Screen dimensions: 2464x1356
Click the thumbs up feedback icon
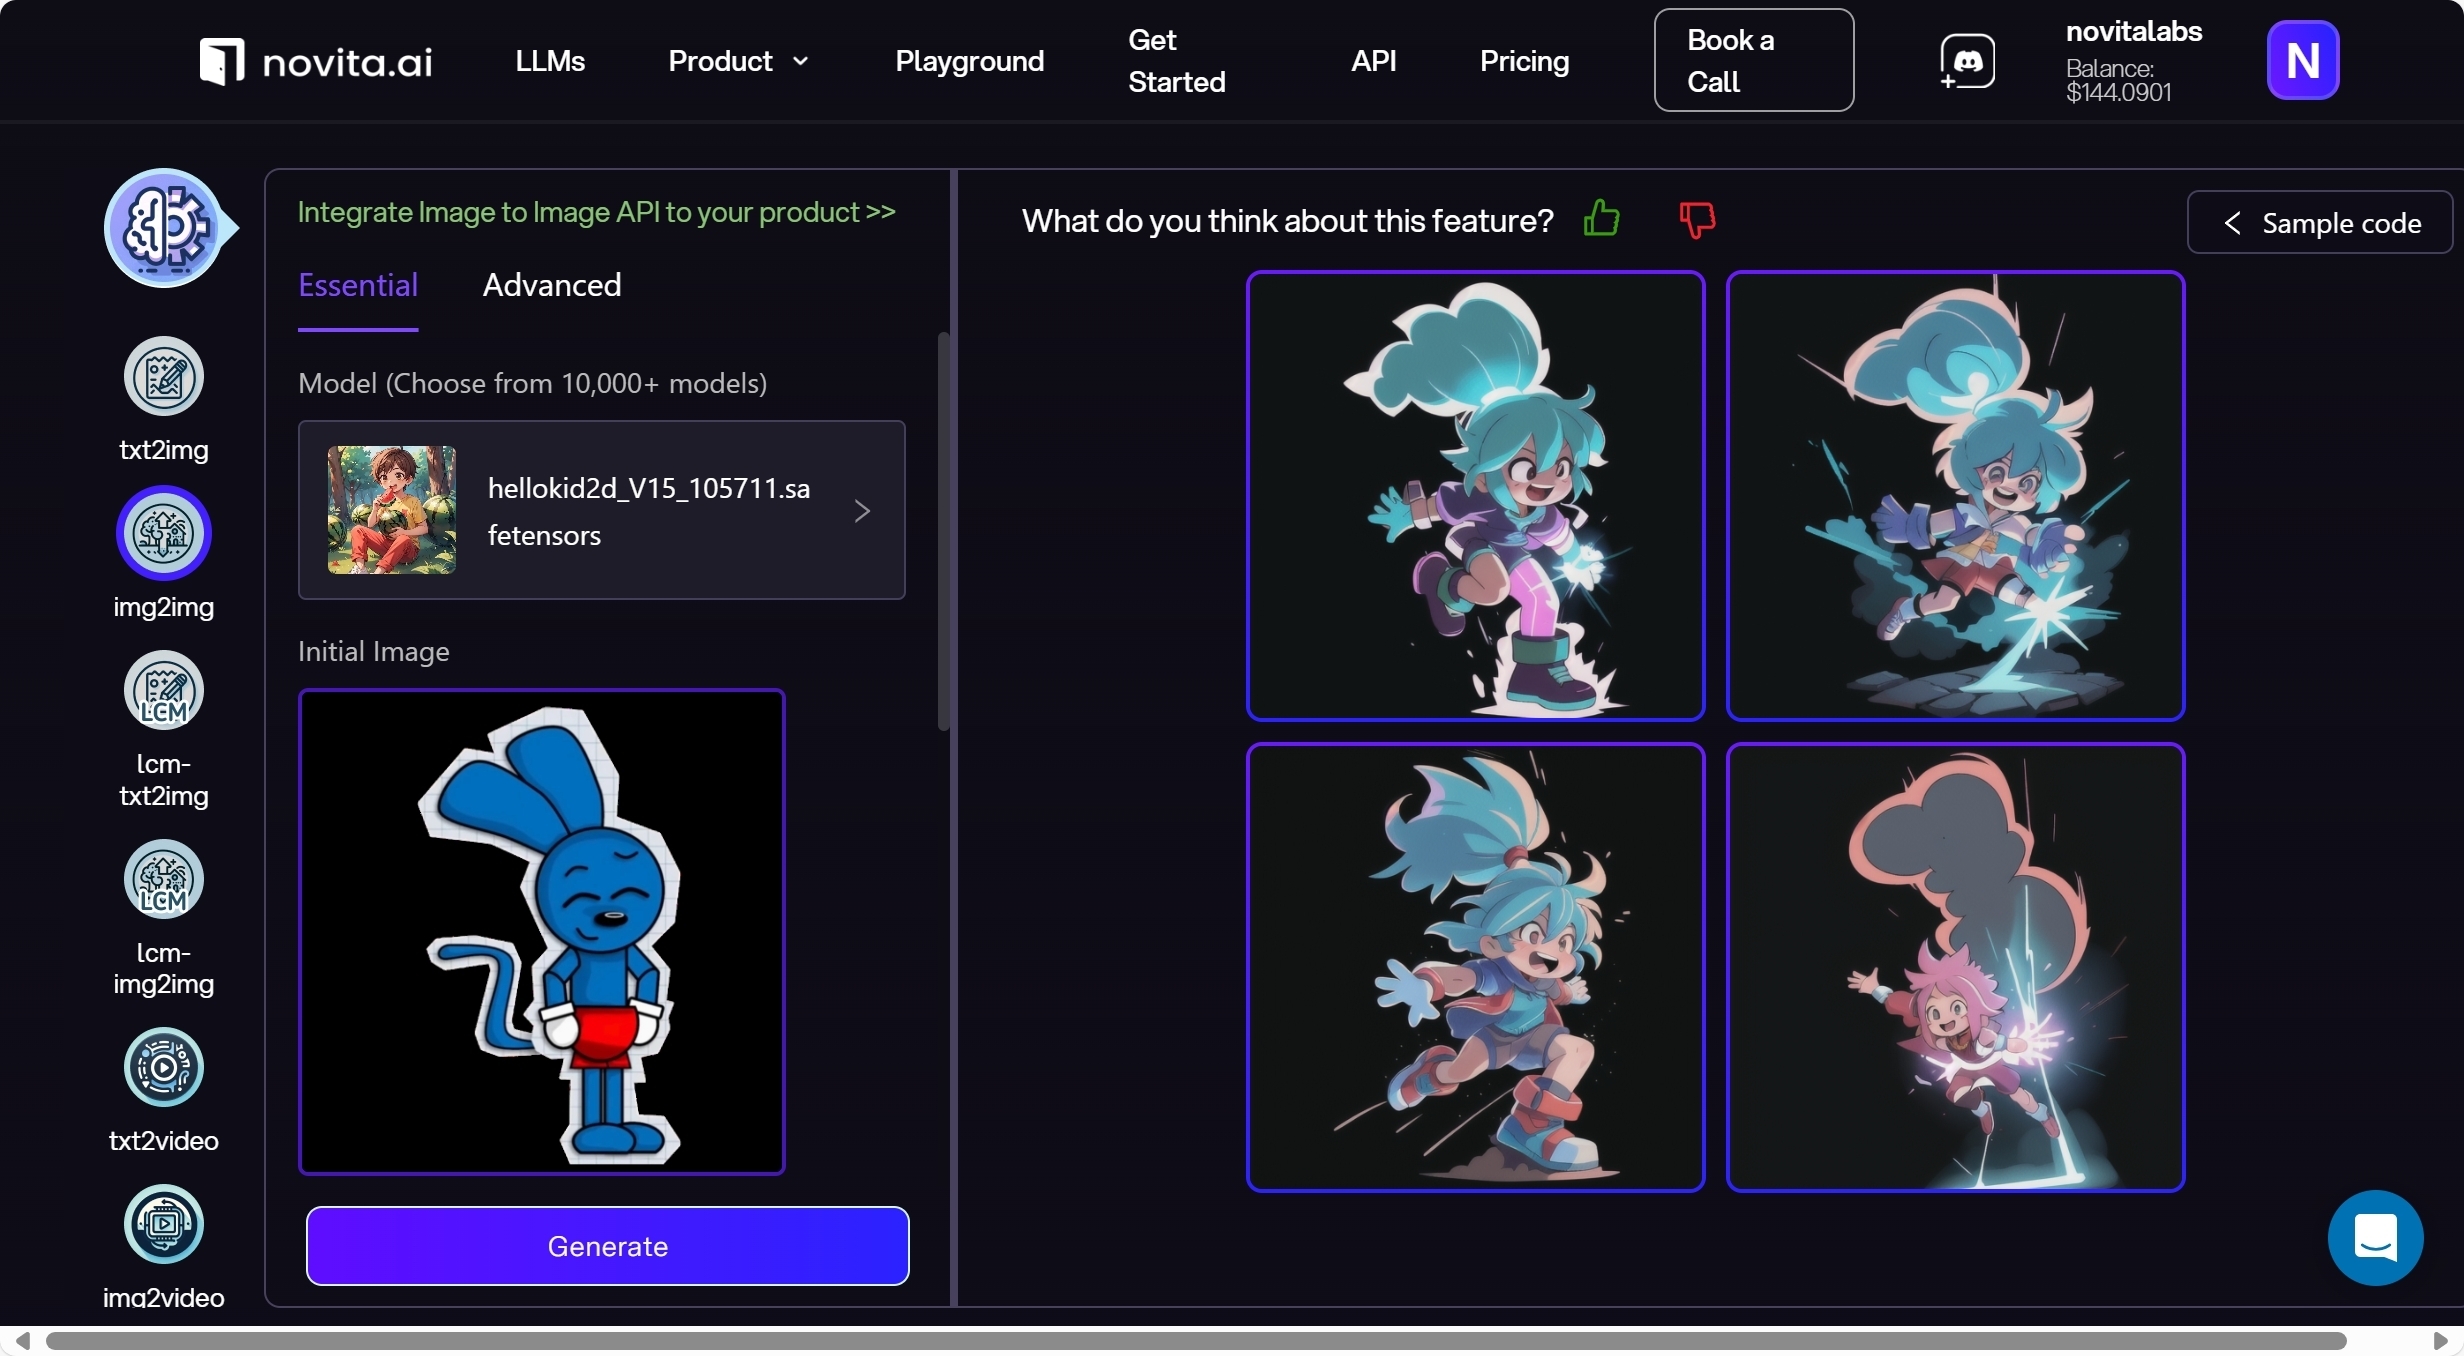[x=1602, y=219]
